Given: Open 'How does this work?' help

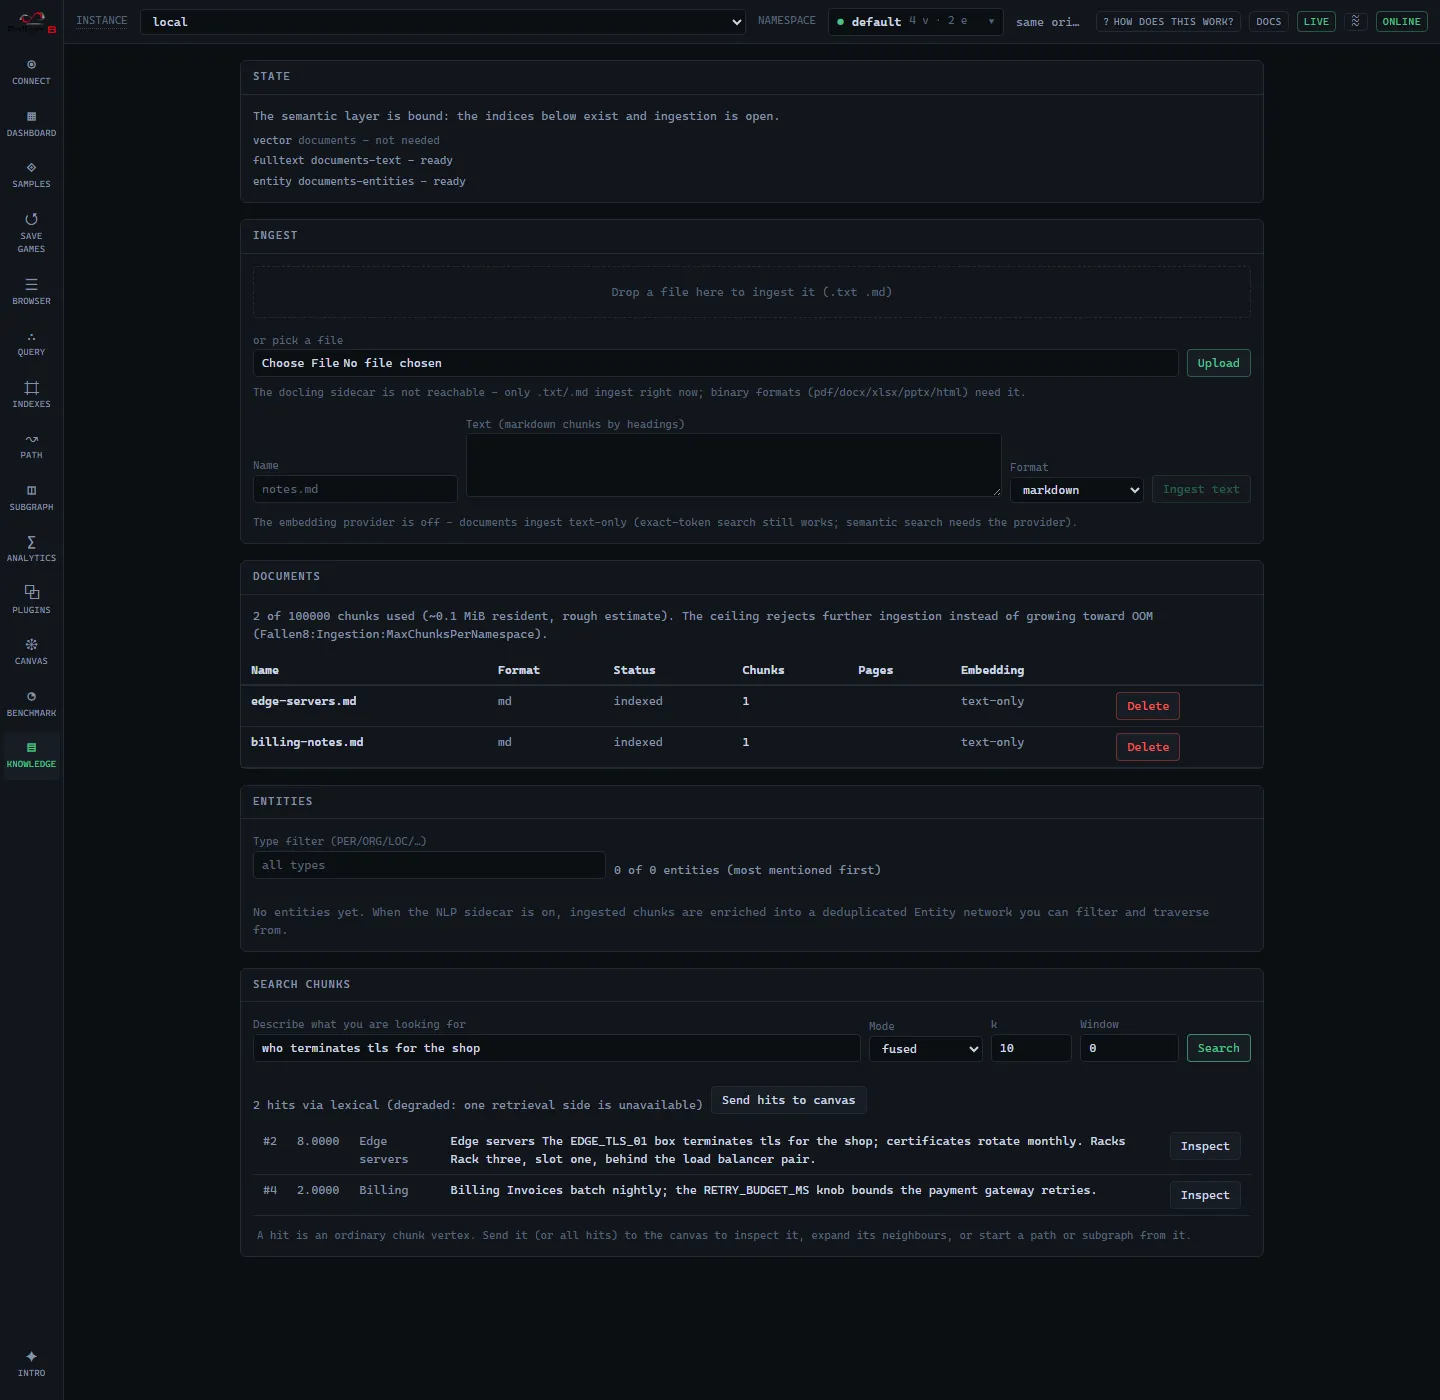Looking at the screenshot, I should click(x=1168, y=21).
